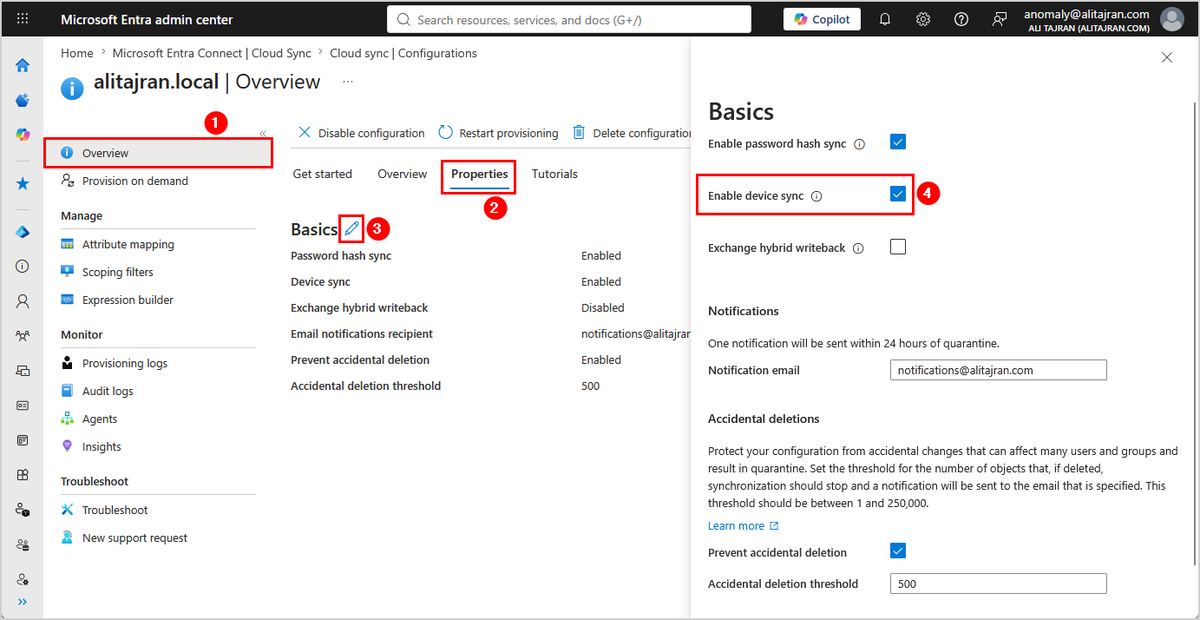Screen dimensions: 1200x620
Task: Click Restart provisioning
Action: coord(498,133)
